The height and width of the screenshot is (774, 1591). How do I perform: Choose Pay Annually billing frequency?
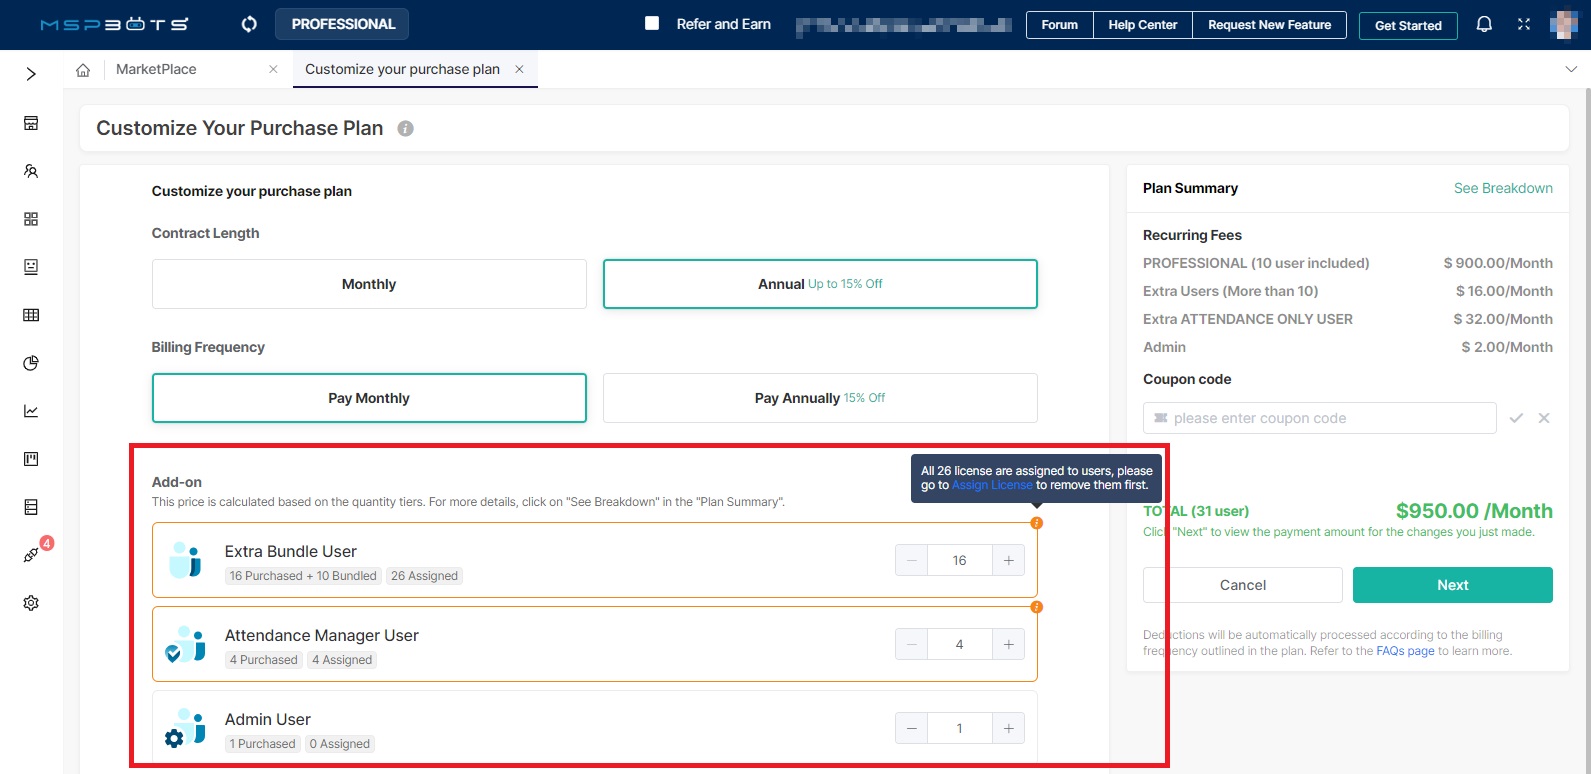click(x=820, y=398)
